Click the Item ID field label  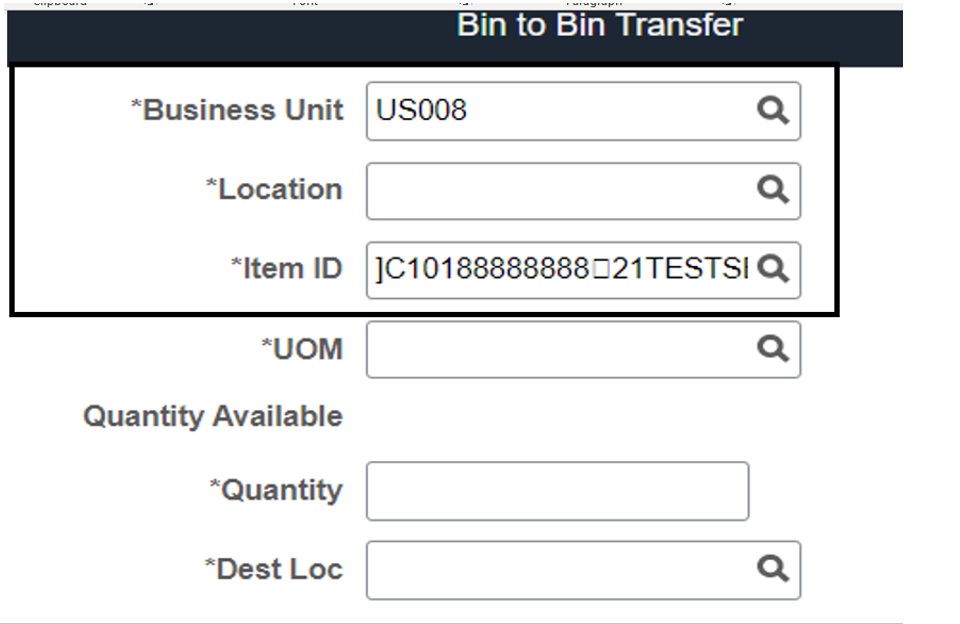point(287,268)
